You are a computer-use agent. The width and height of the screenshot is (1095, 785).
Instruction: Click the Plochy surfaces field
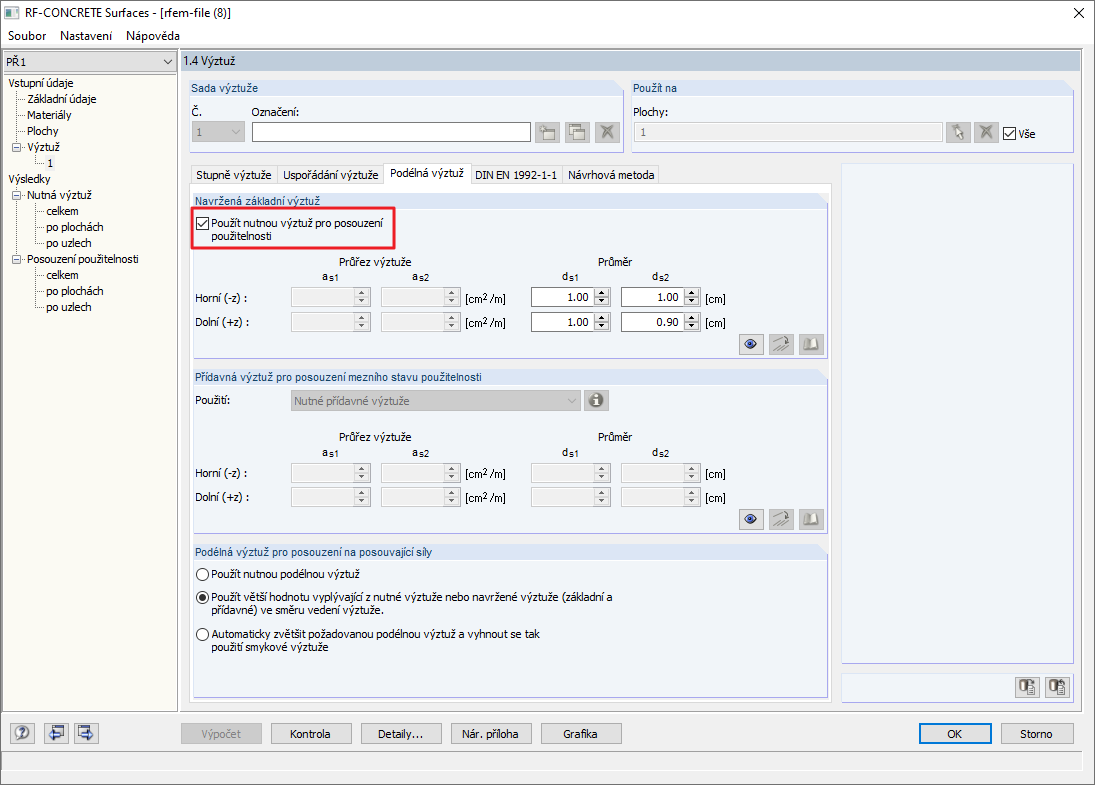tap(788, 132)
